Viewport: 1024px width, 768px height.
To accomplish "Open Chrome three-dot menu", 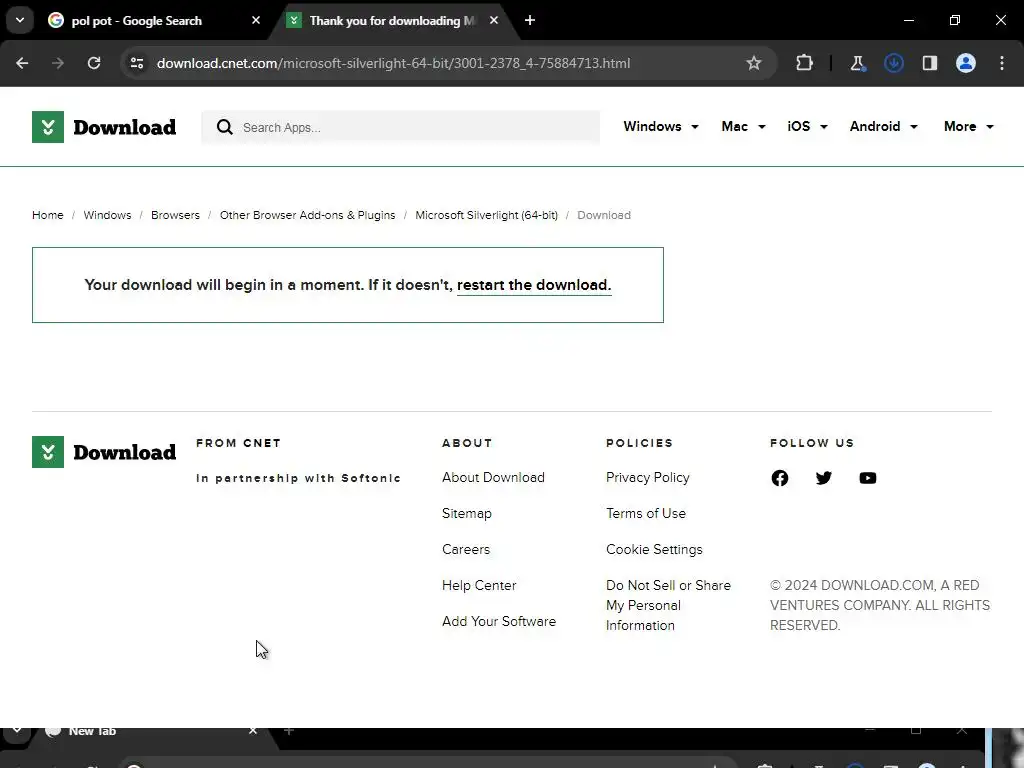I will coord(1002,63).
